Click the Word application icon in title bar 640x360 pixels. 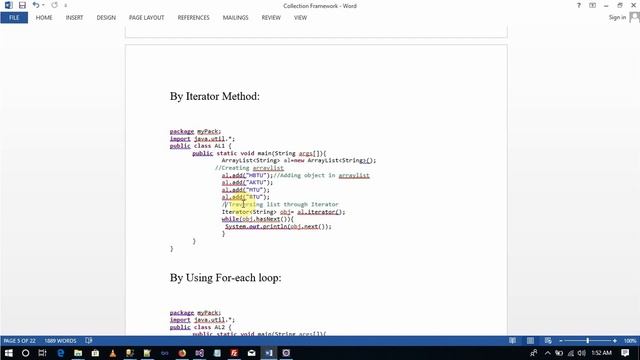tap(8, 5)
